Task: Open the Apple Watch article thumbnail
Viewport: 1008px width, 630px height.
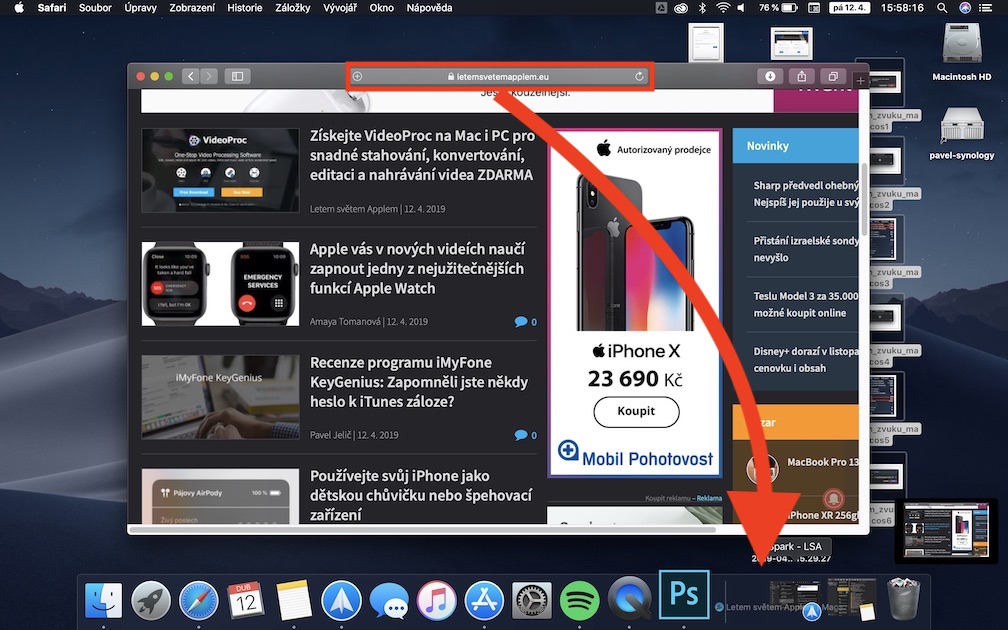Action: point(220,284)
